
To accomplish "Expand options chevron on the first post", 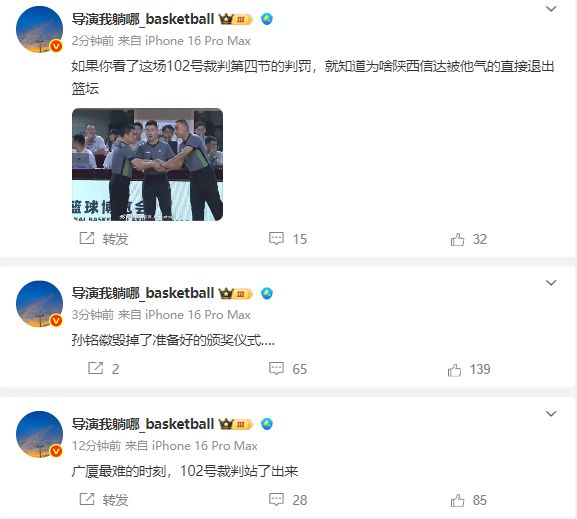I will (x=551, y=9).
